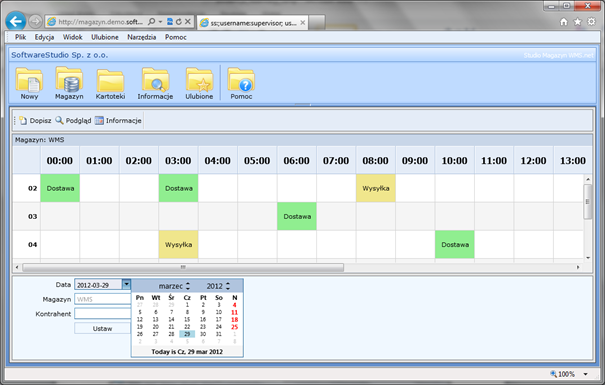The height and width of the screenshot is (385, 605).
Task: Click the horizontal schedule scrollbar thumb
Action: [x=183, y=267]
